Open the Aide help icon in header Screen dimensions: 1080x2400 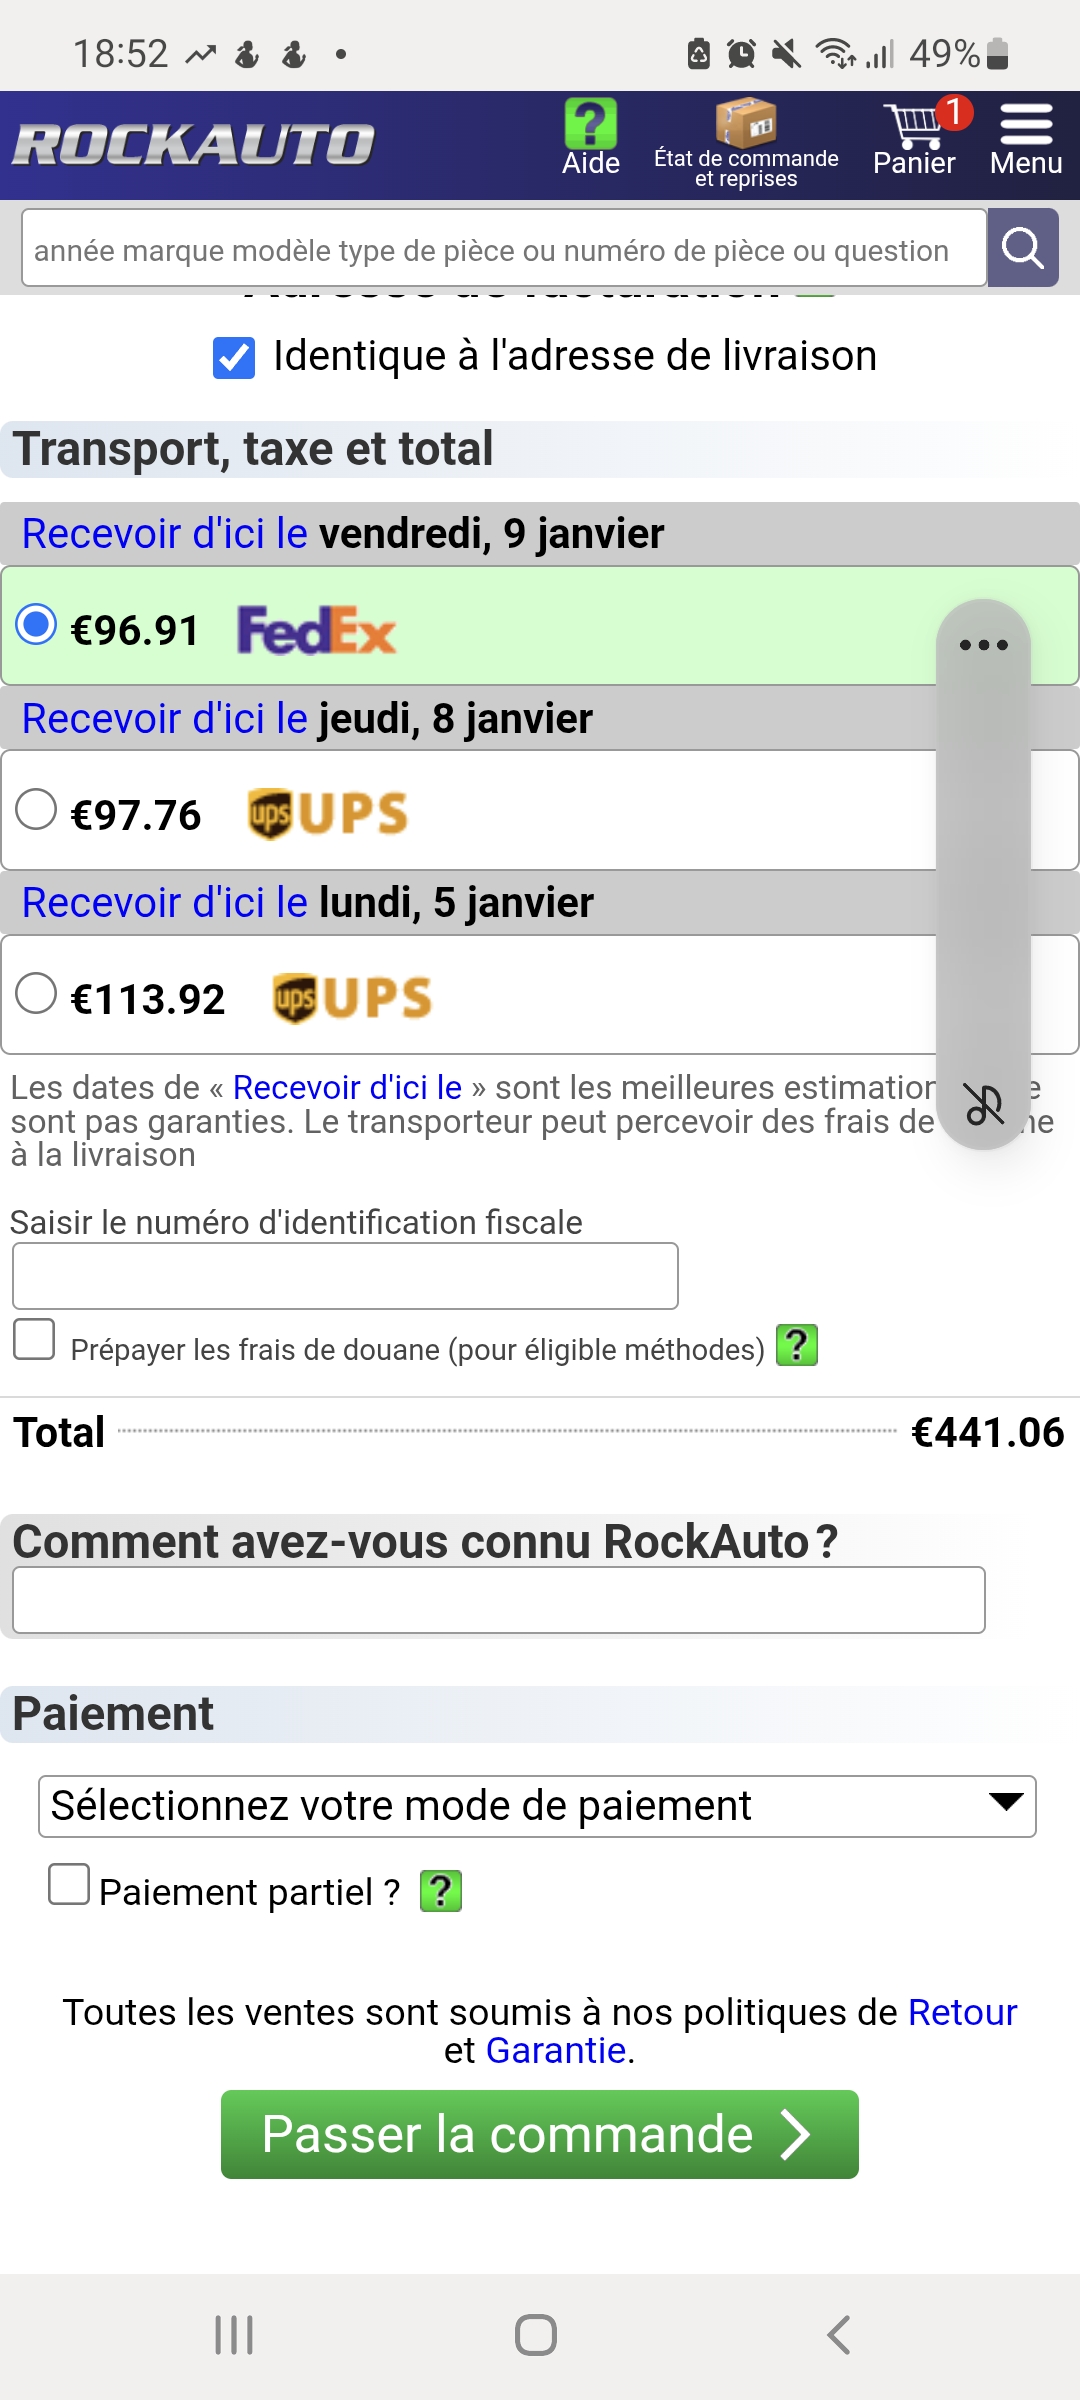(590, 138)
